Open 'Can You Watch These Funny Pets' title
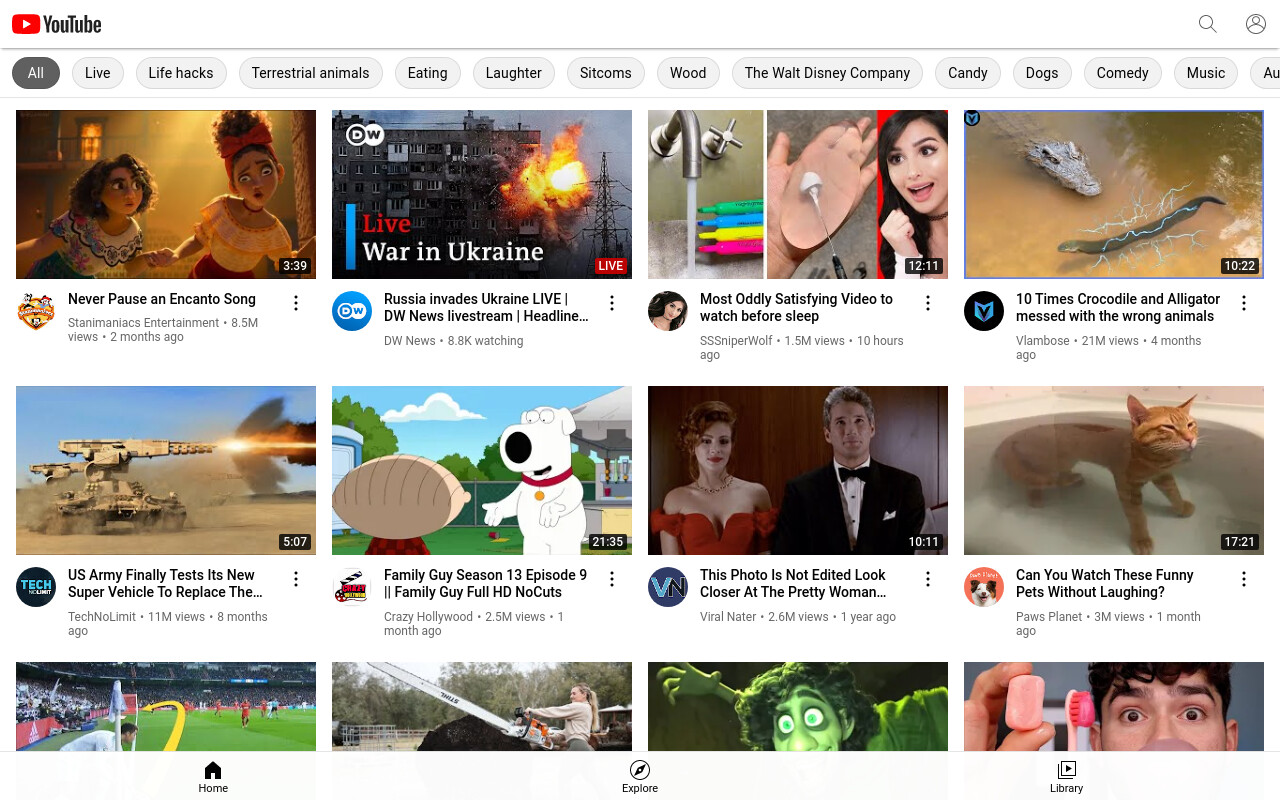This screenshot has height=800, width=1280. coord(1105,584)
